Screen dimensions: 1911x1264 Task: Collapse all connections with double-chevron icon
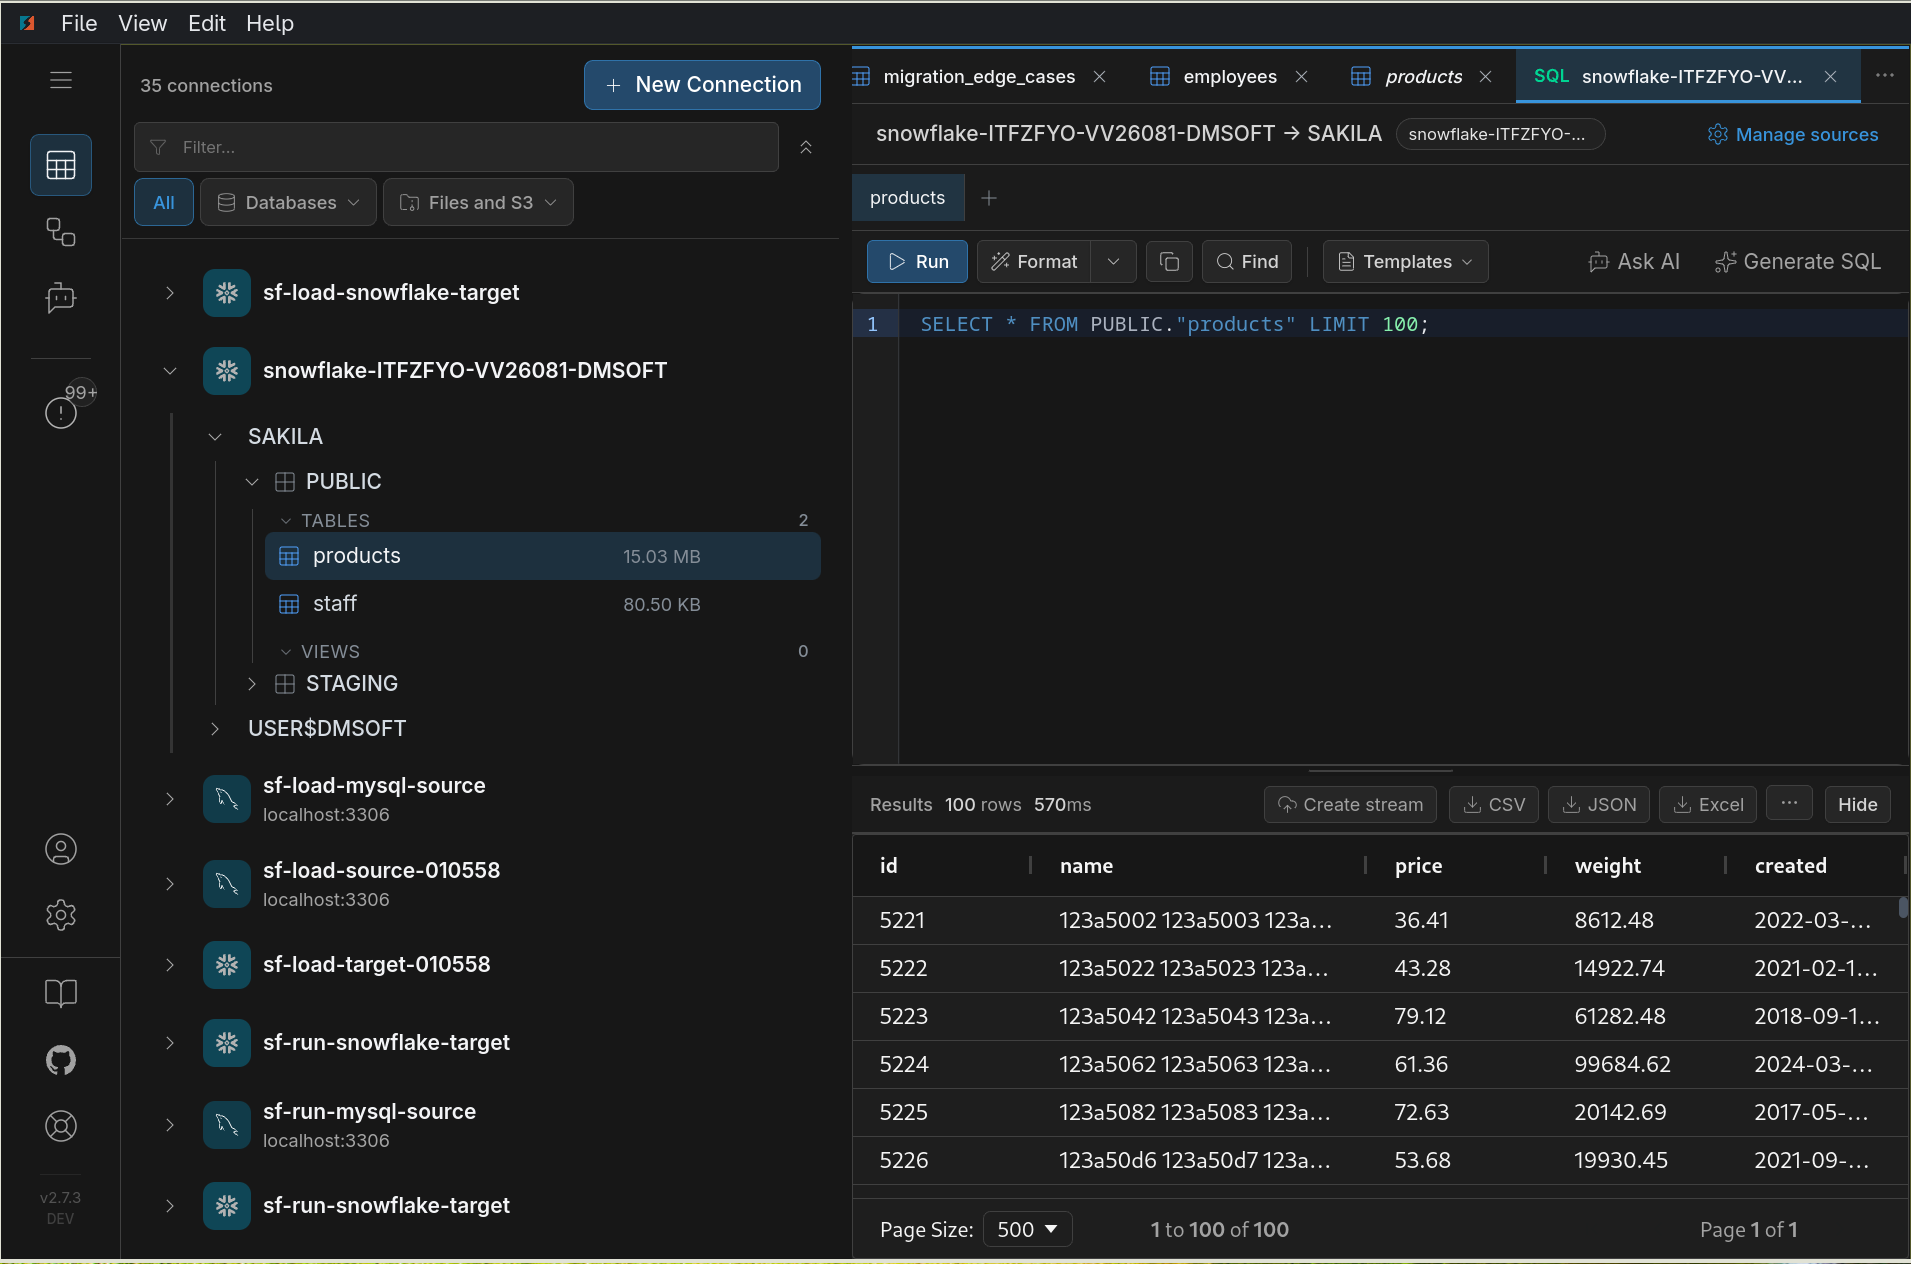(x=806, y=147)
